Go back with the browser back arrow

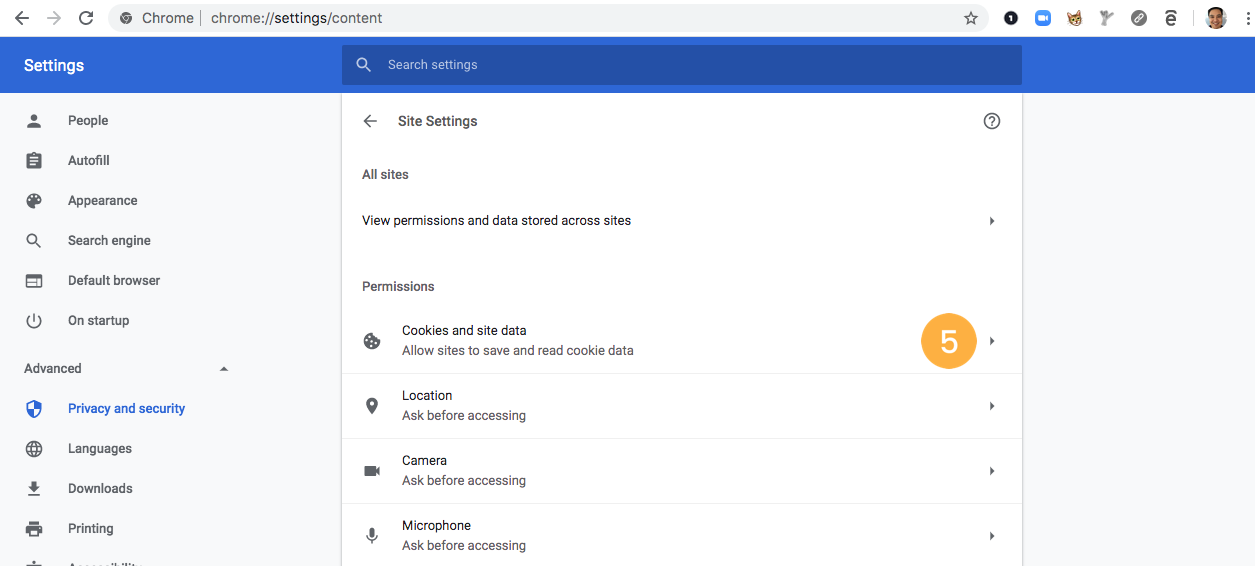click(x=22, y=18)
